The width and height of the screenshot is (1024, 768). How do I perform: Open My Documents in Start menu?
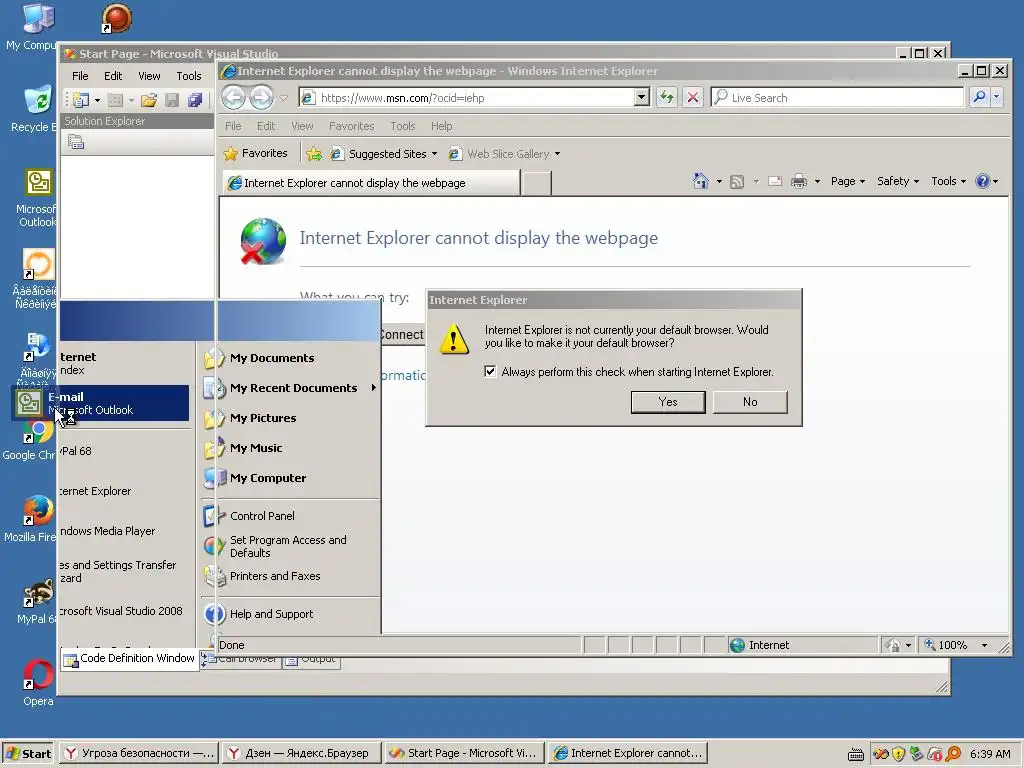(x=291, y=358)
